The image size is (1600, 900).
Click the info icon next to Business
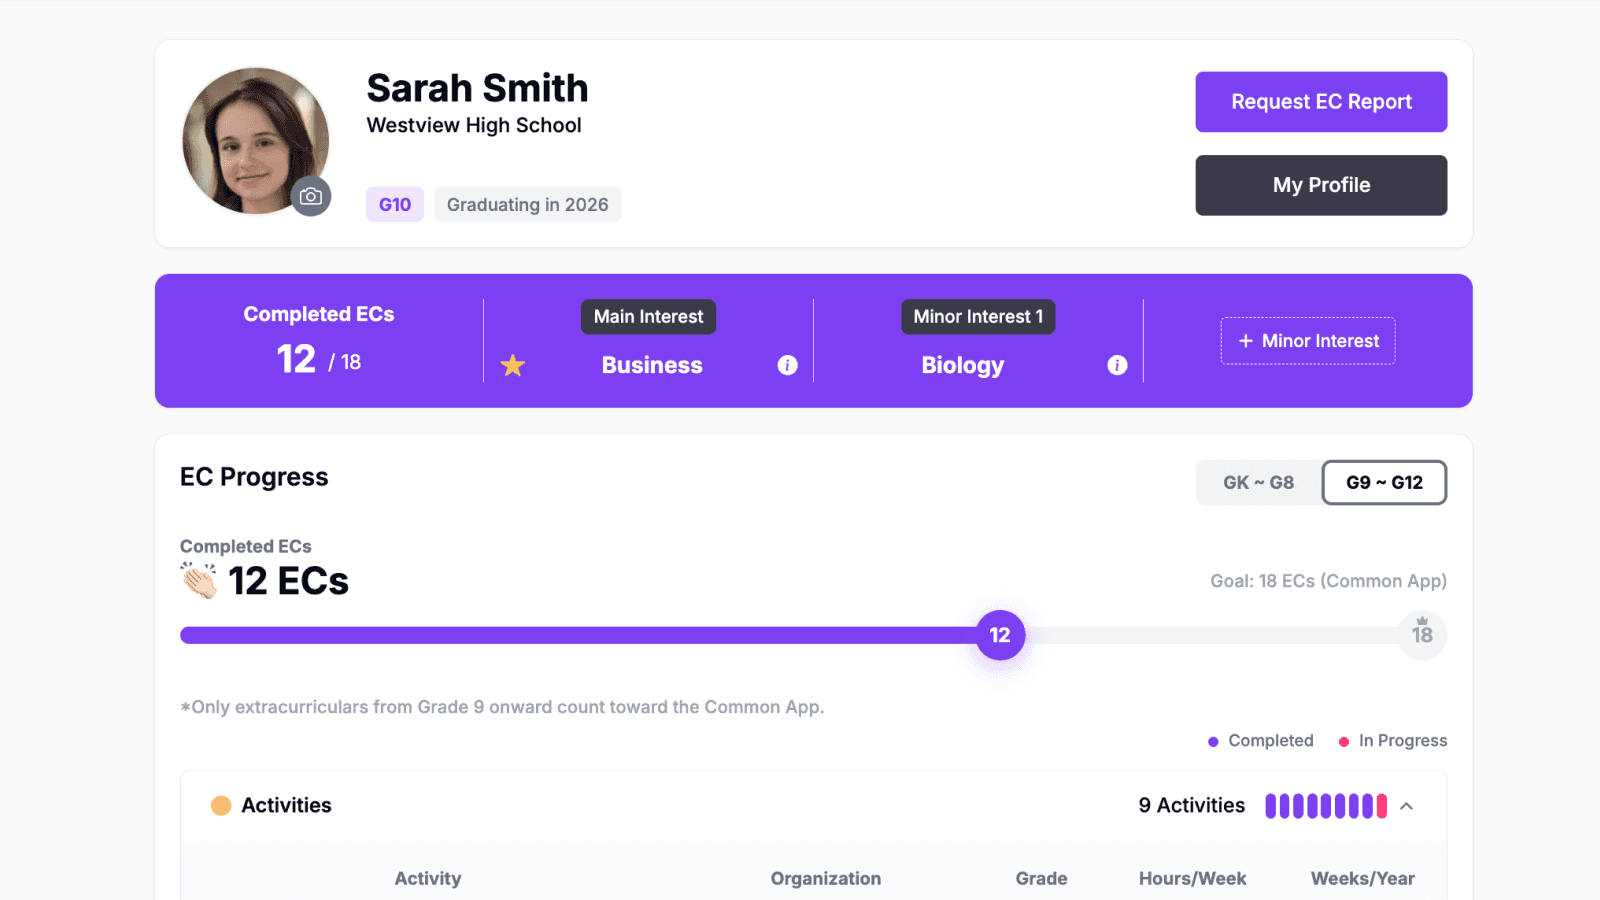787,365
